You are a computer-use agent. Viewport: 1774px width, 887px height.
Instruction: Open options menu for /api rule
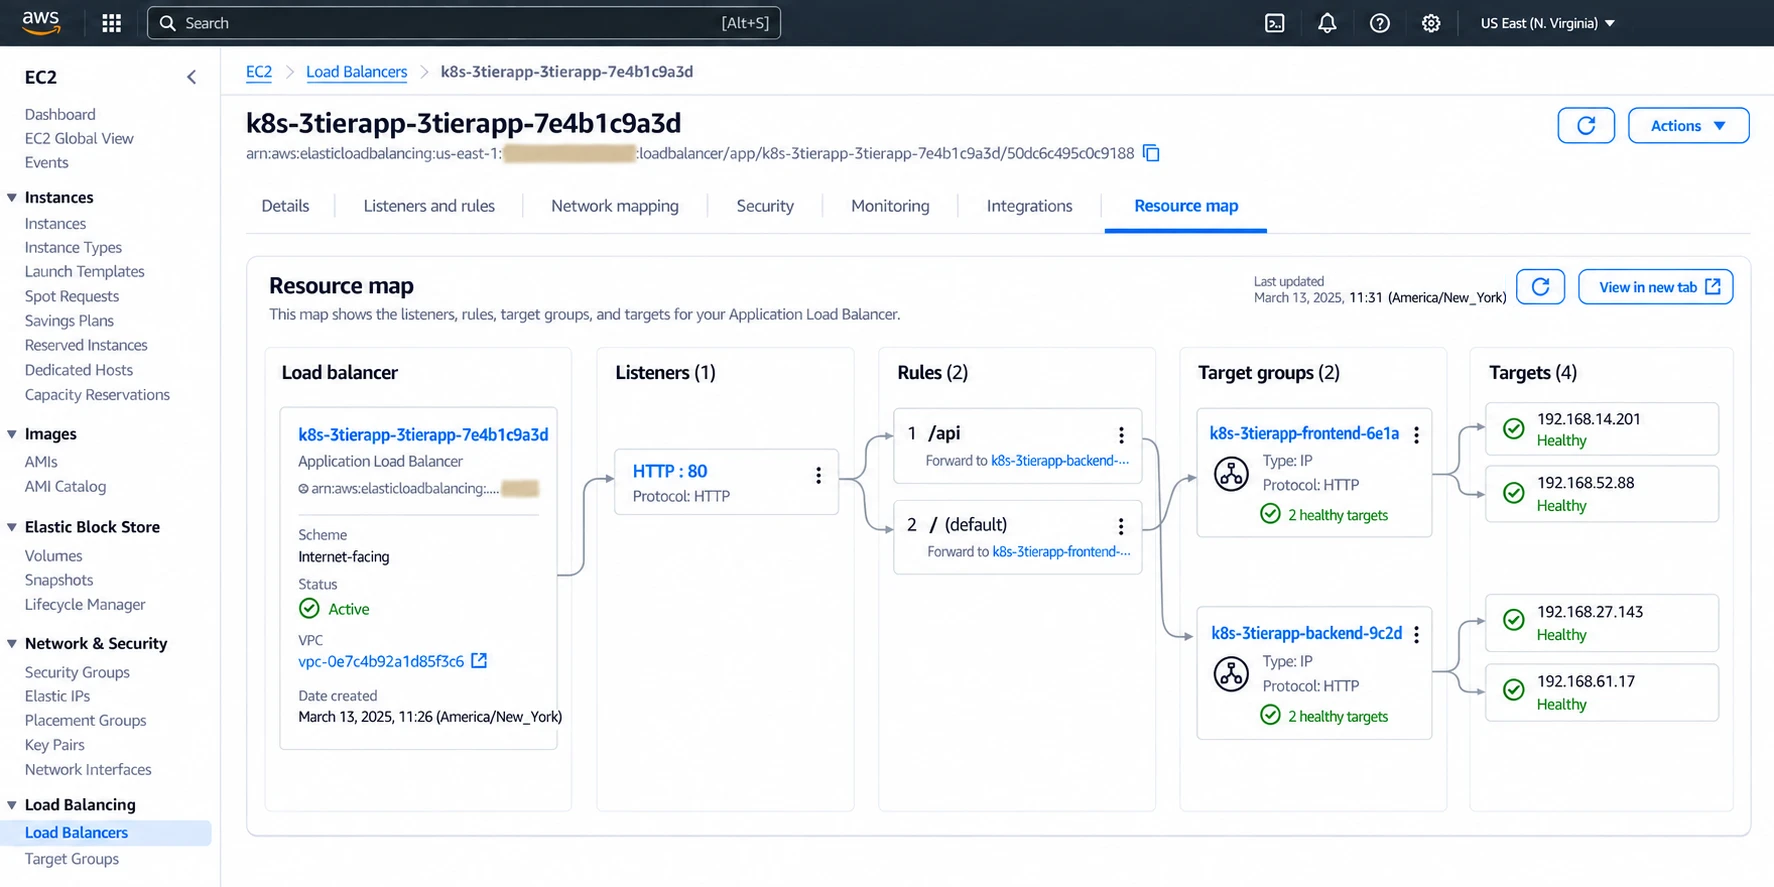(x=1121, y=435)
